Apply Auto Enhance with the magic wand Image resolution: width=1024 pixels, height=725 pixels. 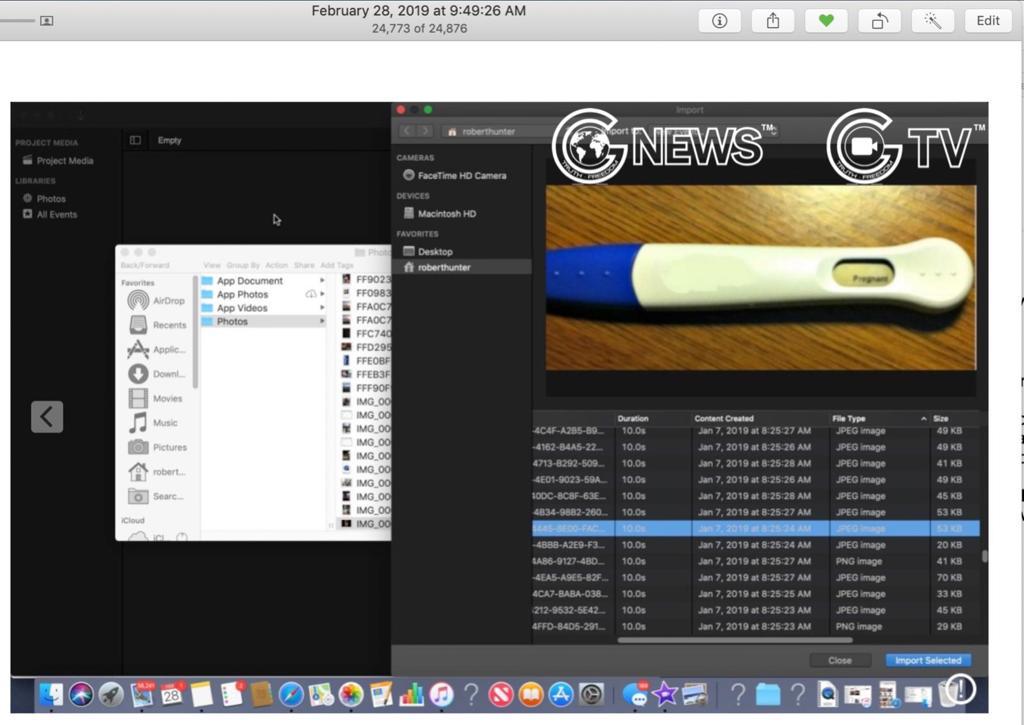pos(933,21)
